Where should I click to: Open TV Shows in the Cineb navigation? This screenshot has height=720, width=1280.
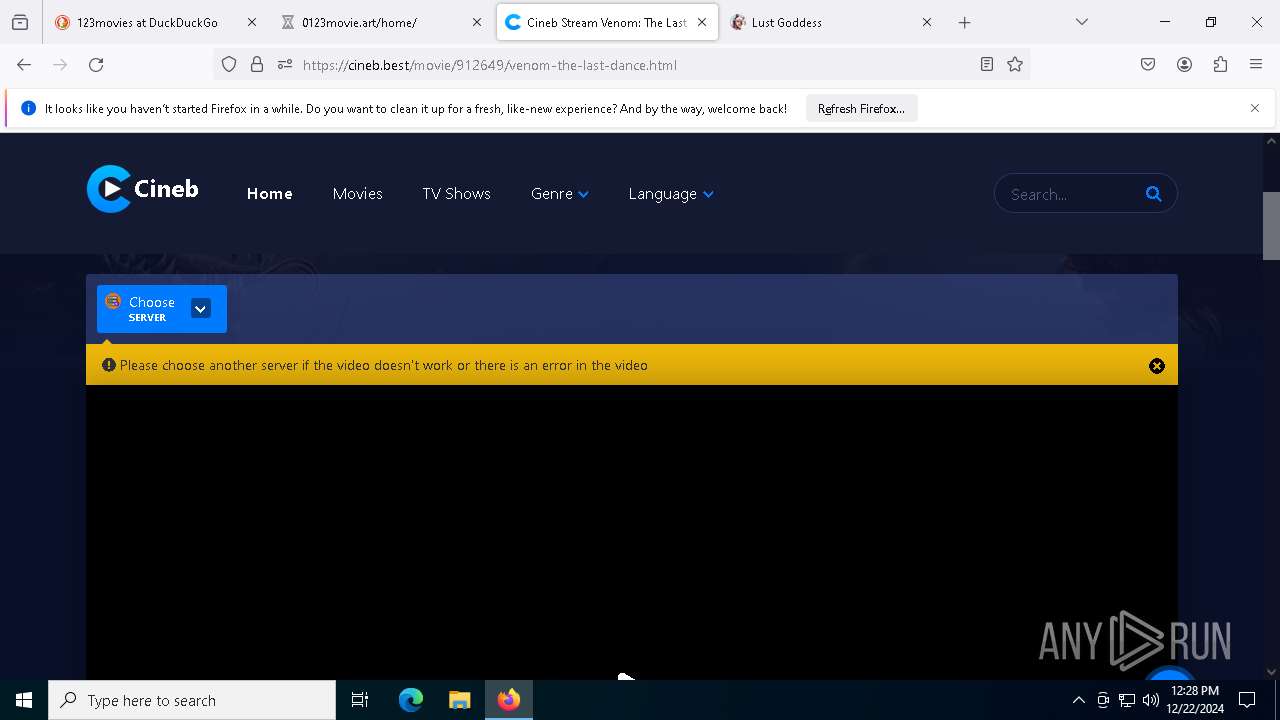pos(456,194)
